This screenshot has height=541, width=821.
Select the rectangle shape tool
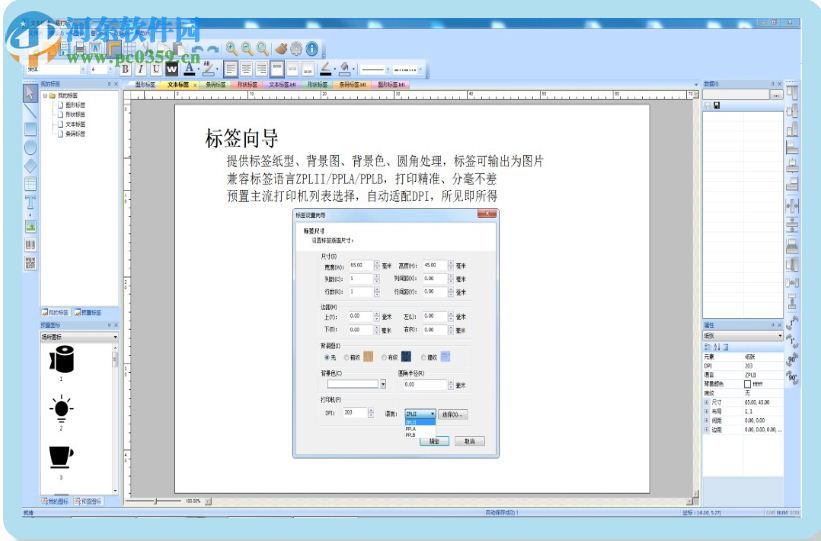tap(30, 129)
